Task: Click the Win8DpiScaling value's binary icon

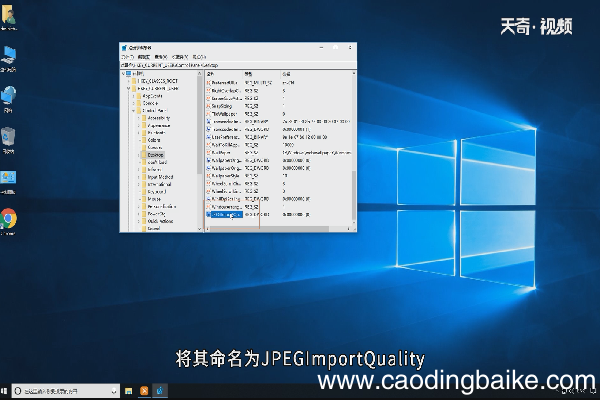Action: (x=209, y=199)
